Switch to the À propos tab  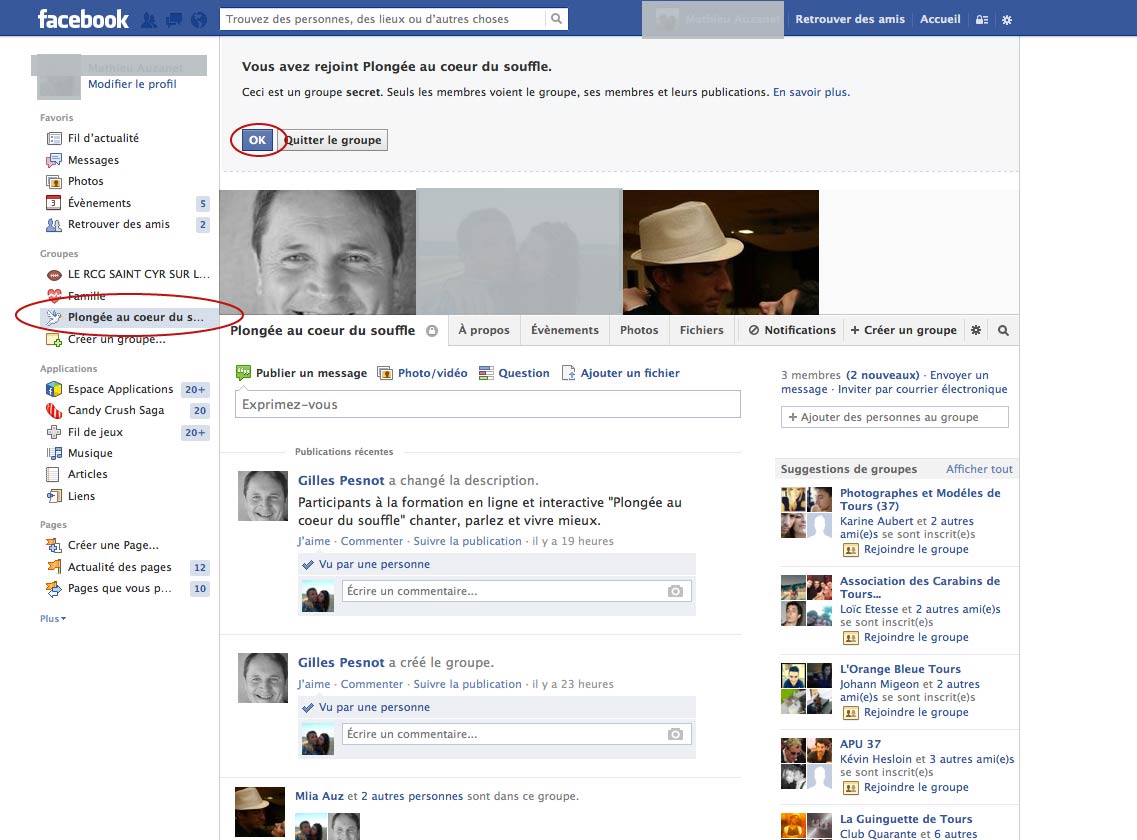[483, 330]
